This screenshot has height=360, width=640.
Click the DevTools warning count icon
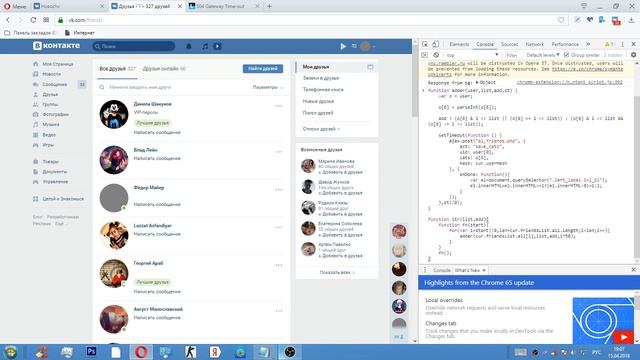609,44
